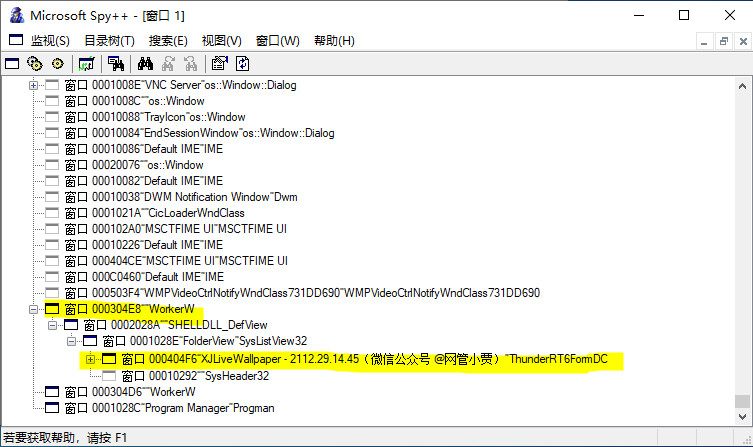Click the Find Window toolbar icon
The height and width of the screenshot is (447, 753).
116,63
